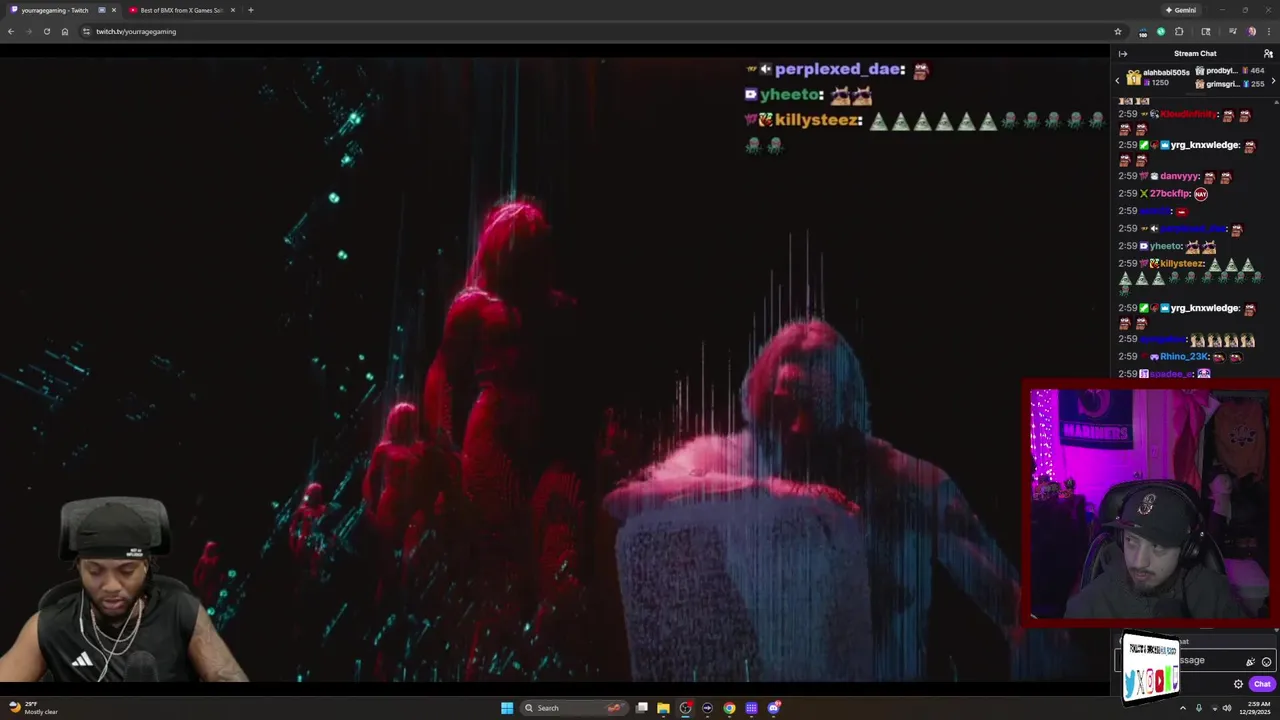This screenshot has width=1280, height=720.
Task: Collapse the Stream Chat panel
Action: (x=1123, y=54)
